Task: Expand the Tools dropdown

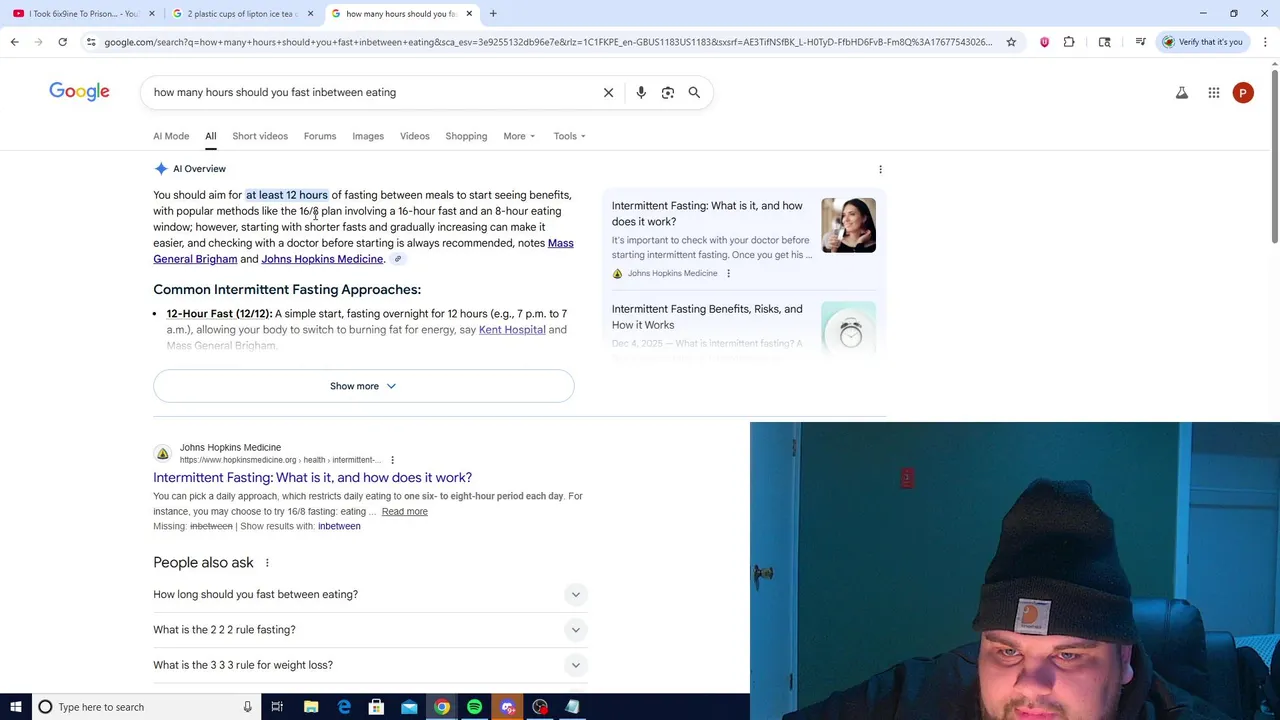Action: pyautogui.click(x=570, y=136)
